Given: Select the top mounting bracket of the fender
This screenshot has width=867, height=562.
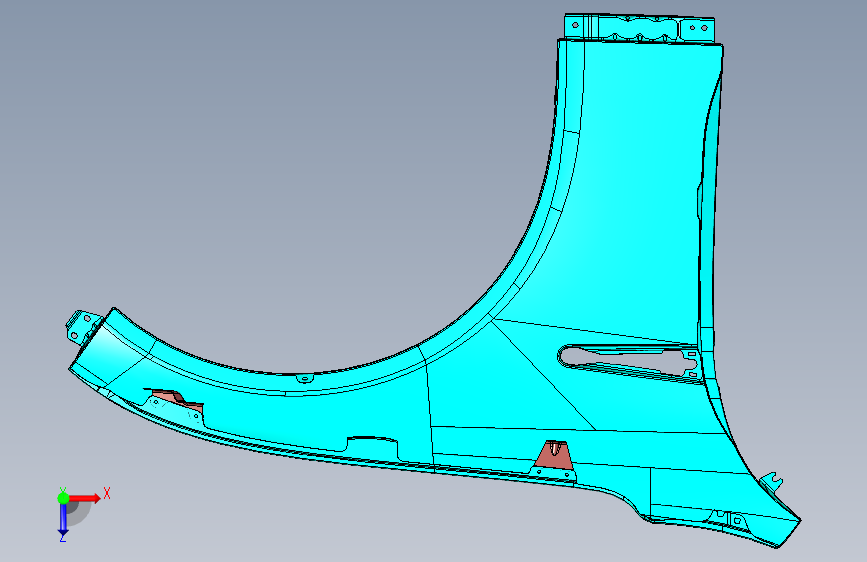Looking at the screenshot, I should (x=639, y=28).
